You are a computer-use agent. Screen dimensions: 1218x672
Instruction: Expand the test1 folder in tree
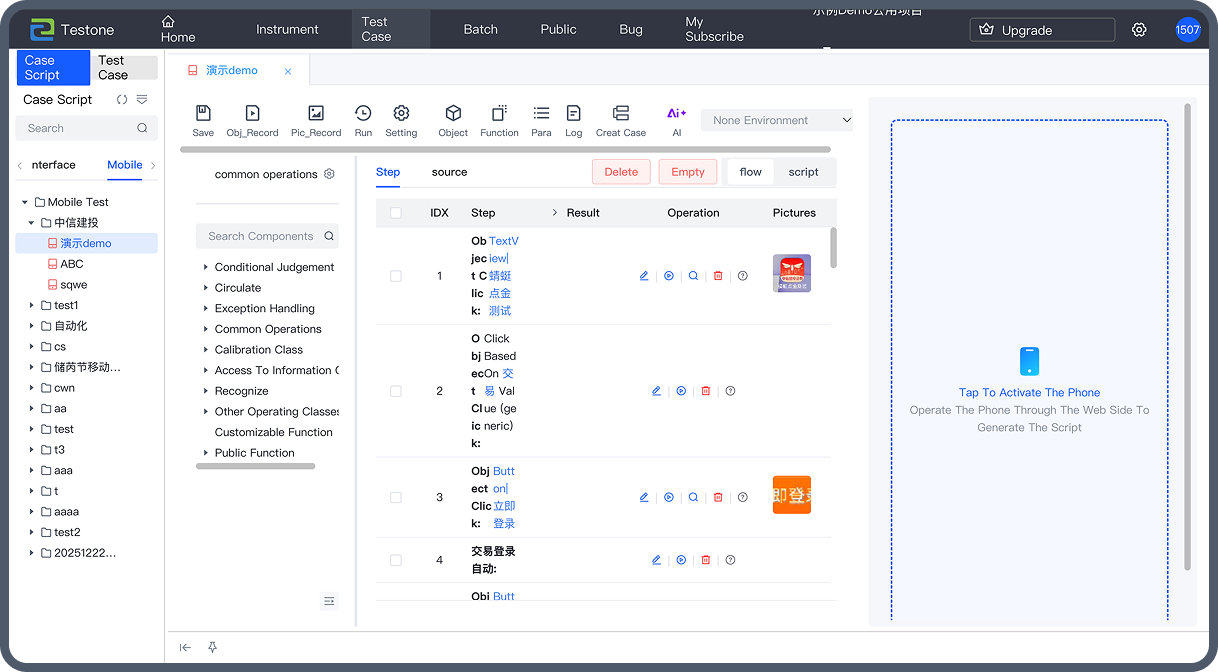point(32,305)
